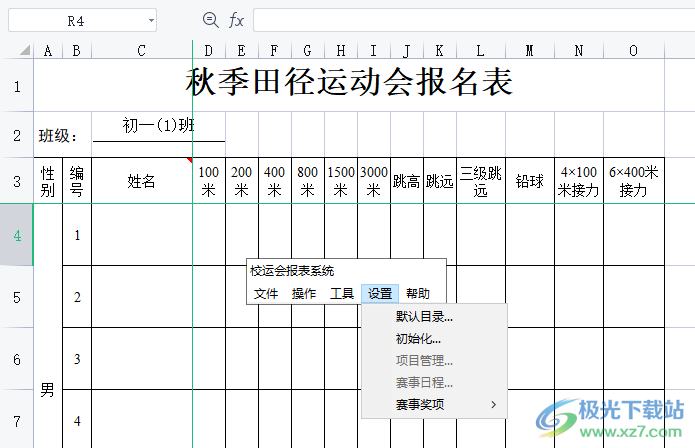Click the 性别 header cell

48,181
